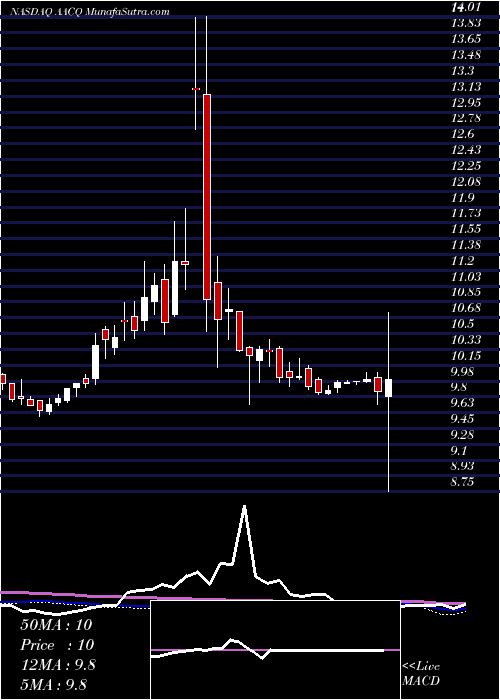Click the peak of the white volume line
500x700 pixels.
(244, 507)
